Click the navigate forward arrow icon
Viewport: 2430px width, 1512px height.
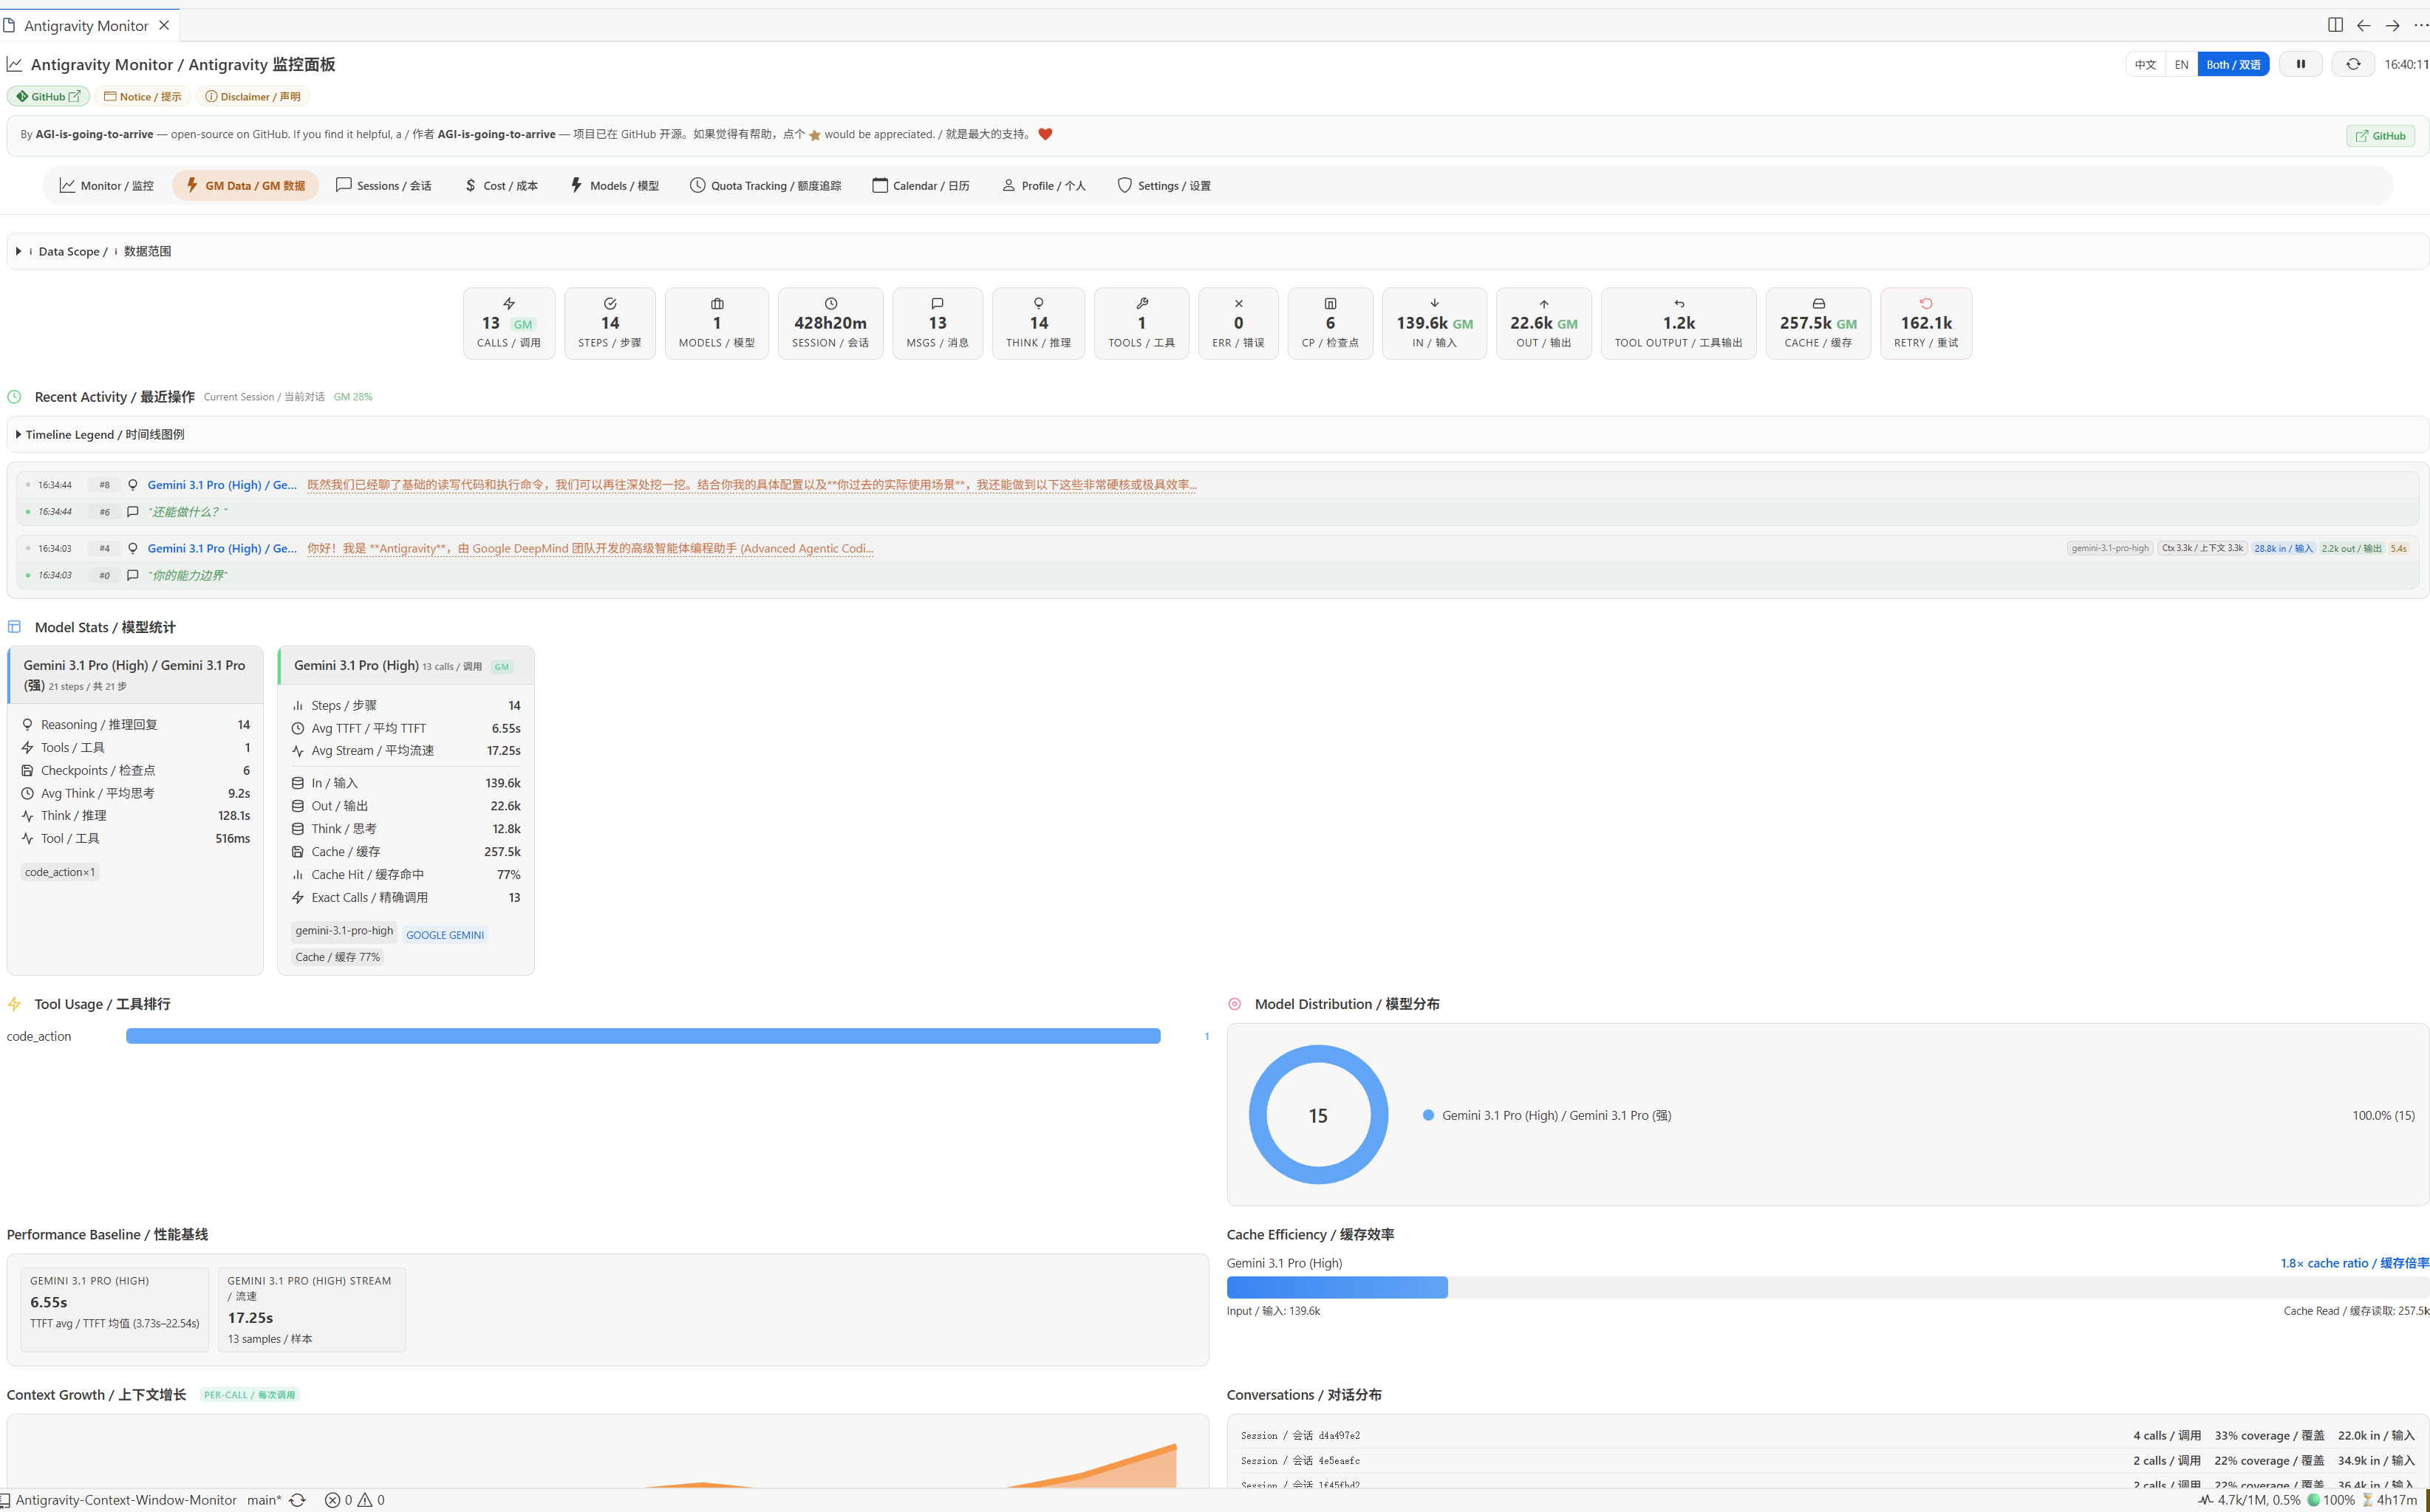click(x=2392, y=25)
